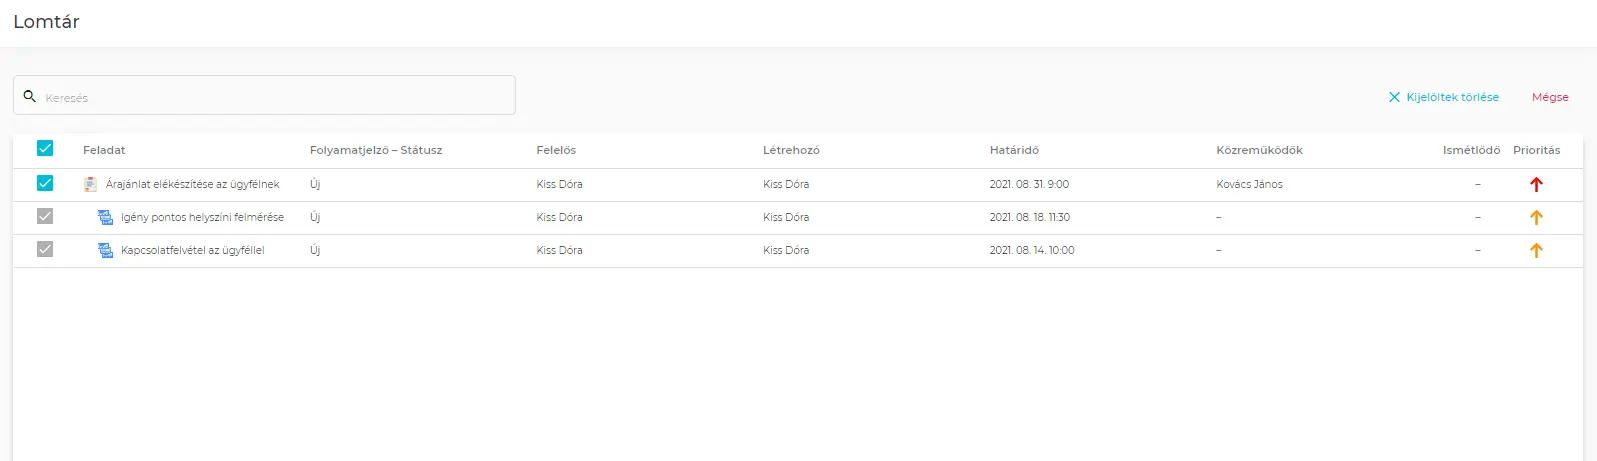Click the Mégse cancel button

pos(1550,97)
